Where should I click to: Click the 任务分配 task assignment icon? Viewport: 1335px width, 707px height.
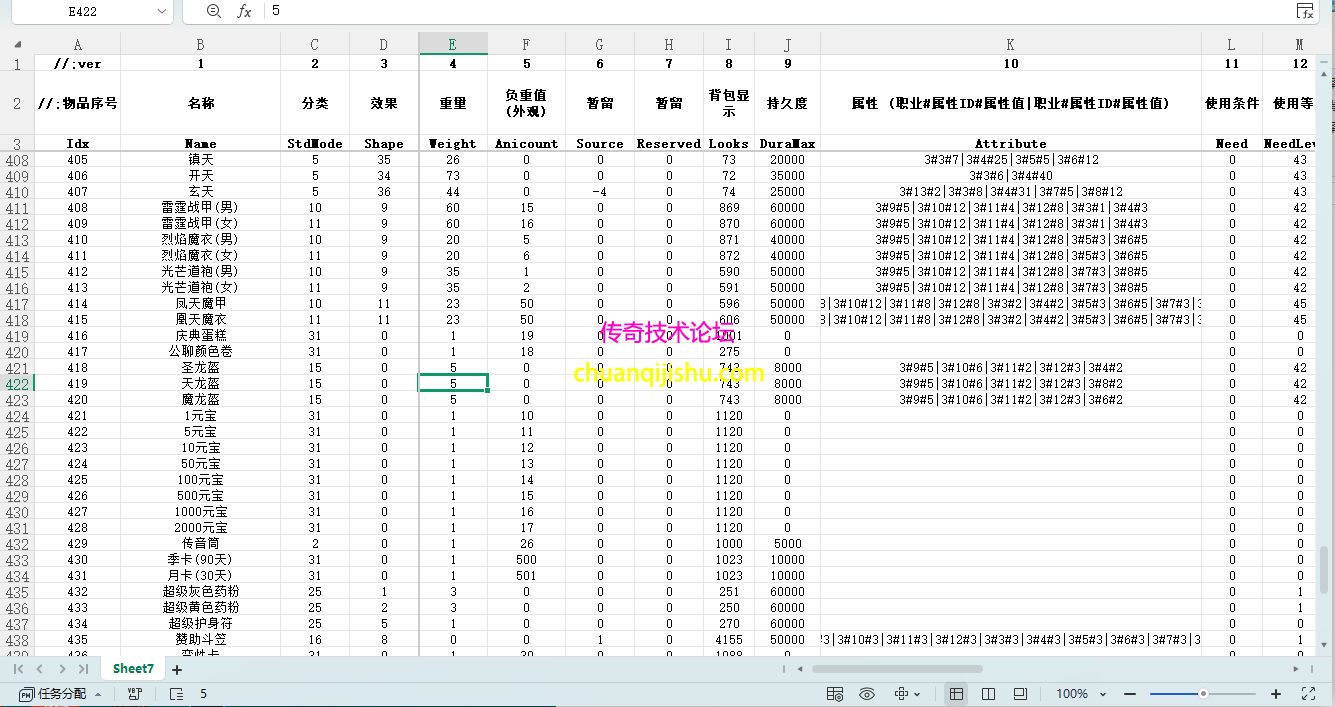tap(27, 693)
